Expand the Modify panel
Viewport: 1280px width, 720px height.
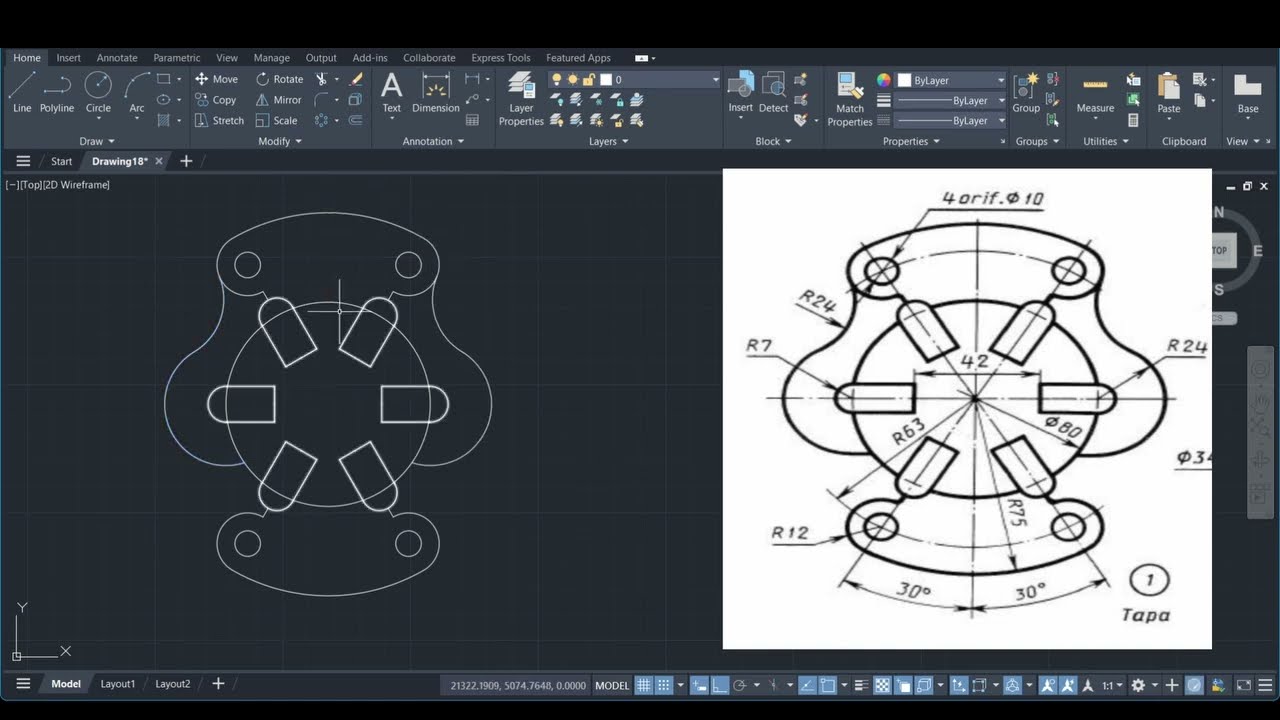point(280,141)
